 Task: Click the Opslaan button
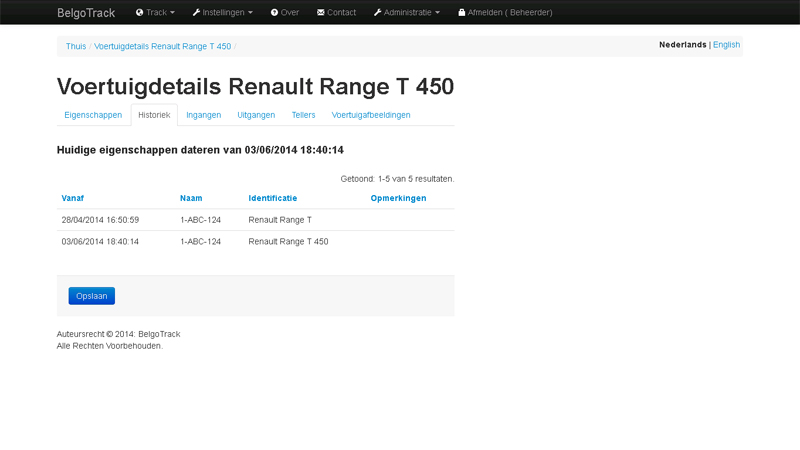click(92, 296)
